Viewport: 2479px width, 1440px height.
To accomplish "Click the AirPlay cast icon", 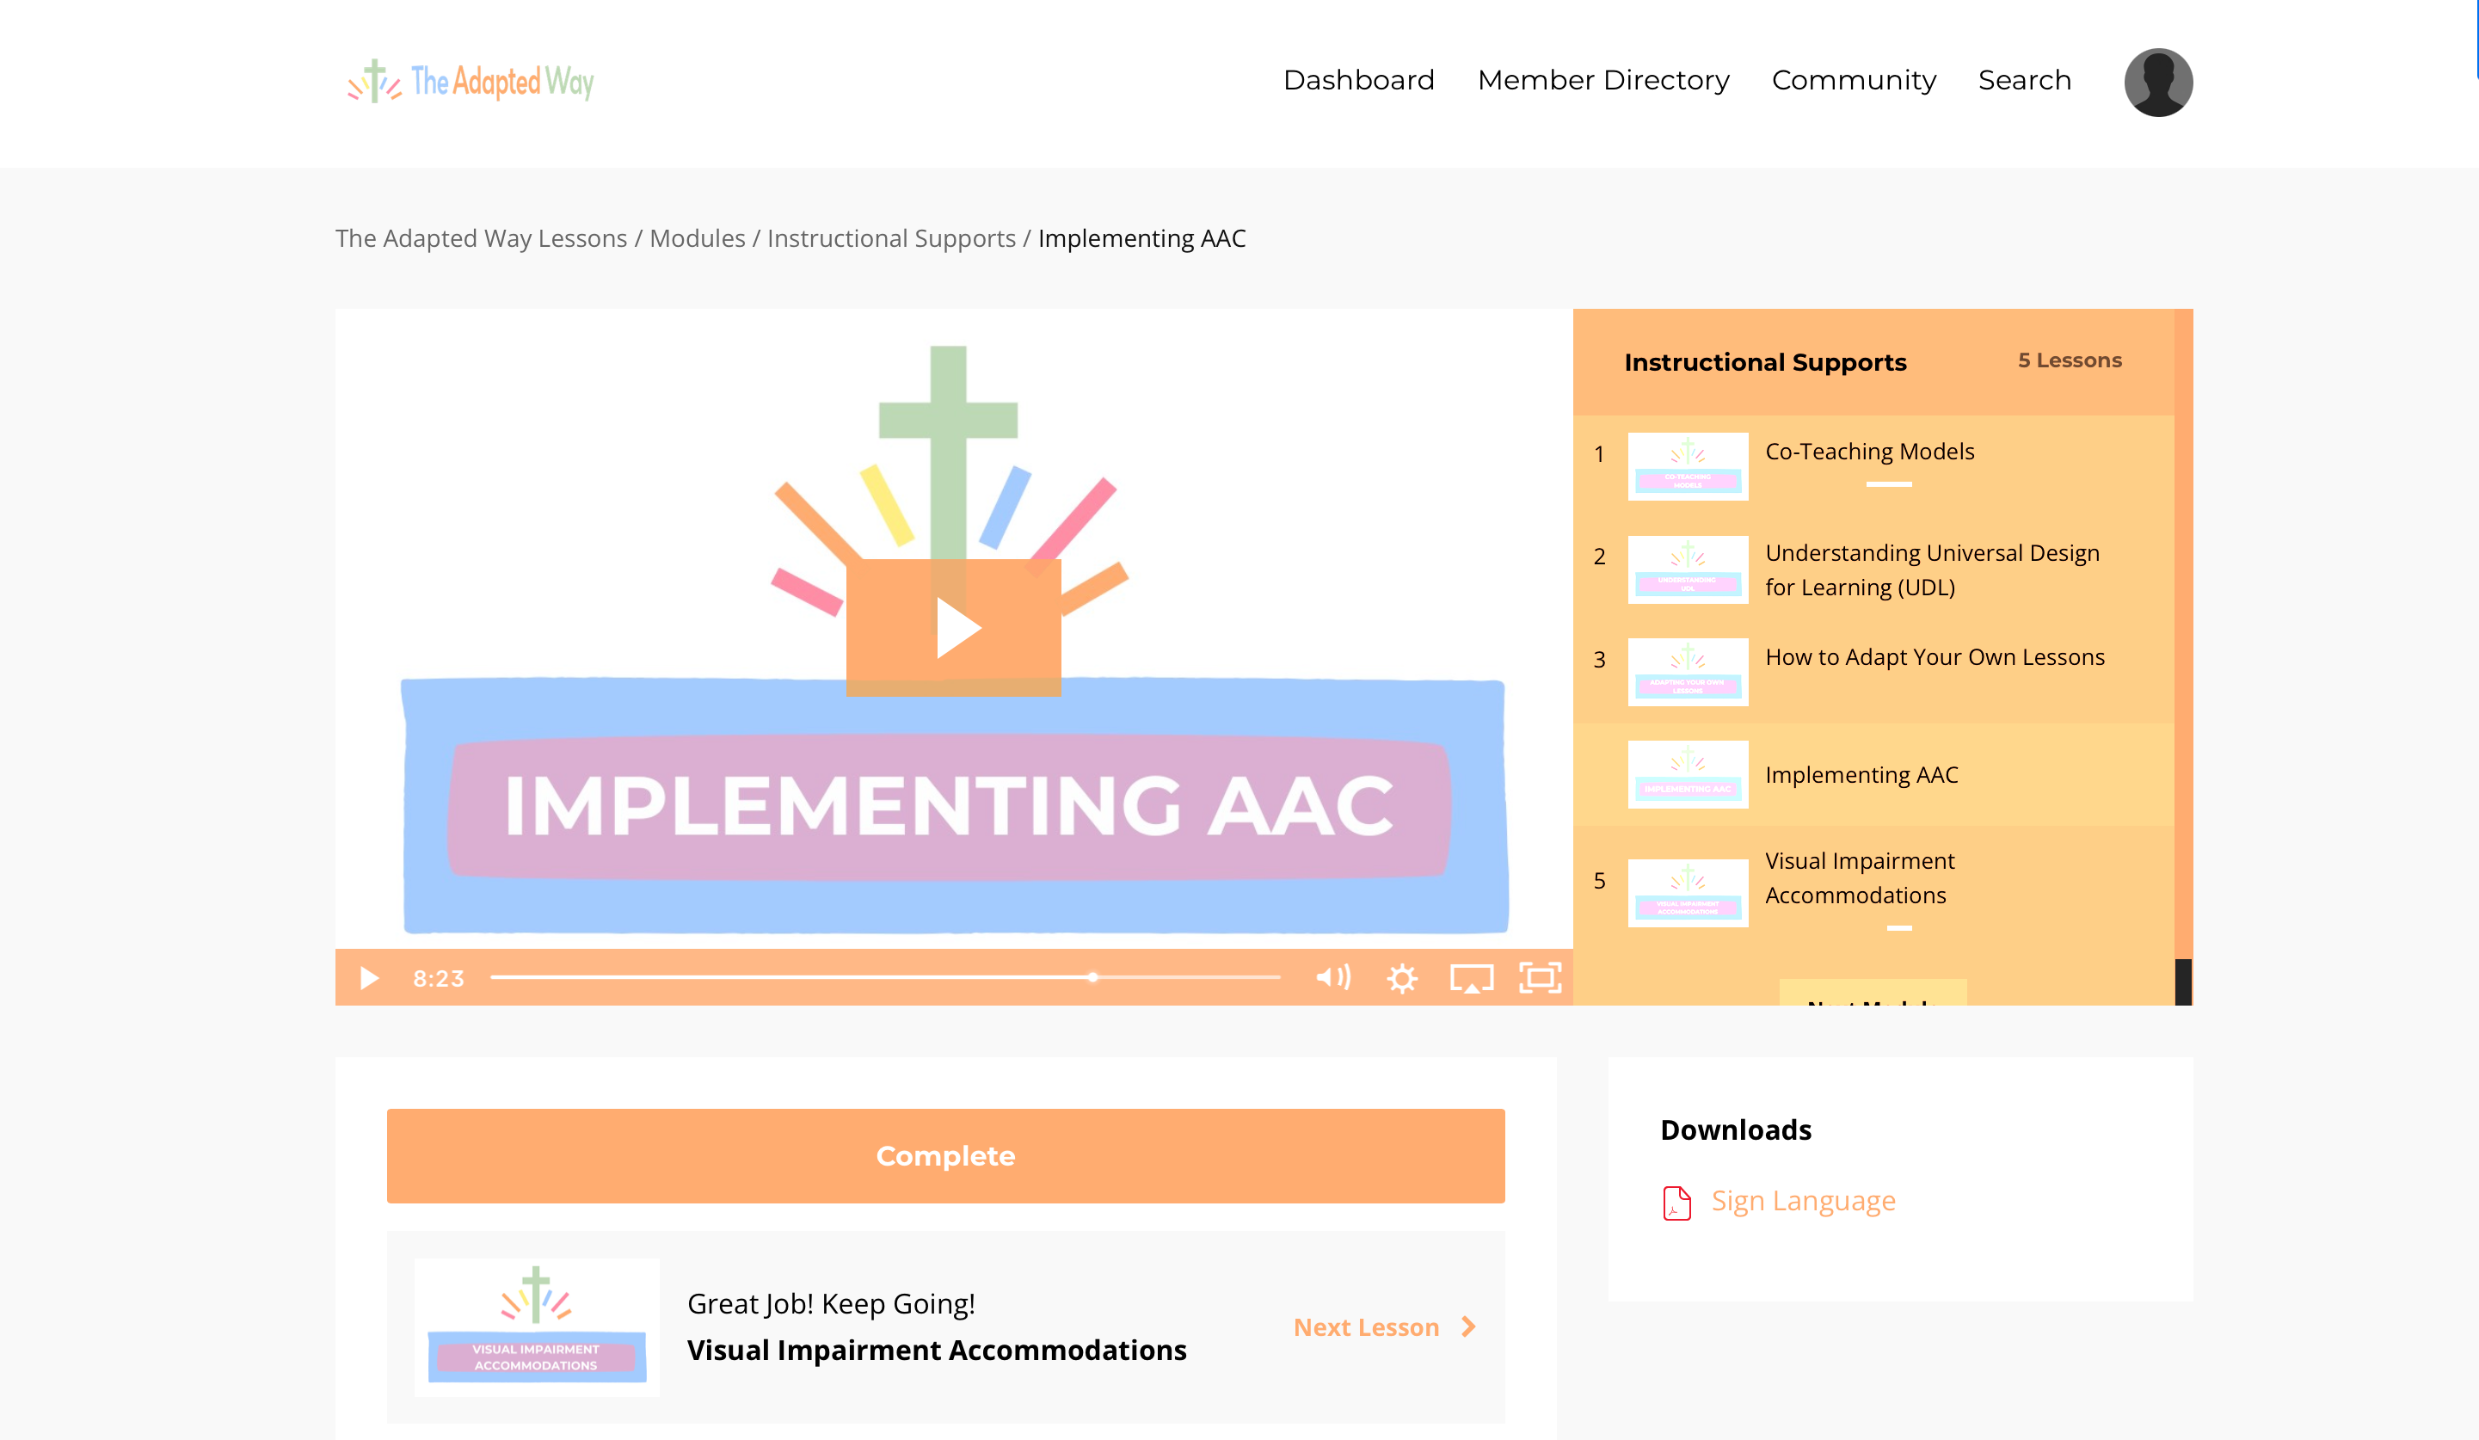I will pos(1471,978).
